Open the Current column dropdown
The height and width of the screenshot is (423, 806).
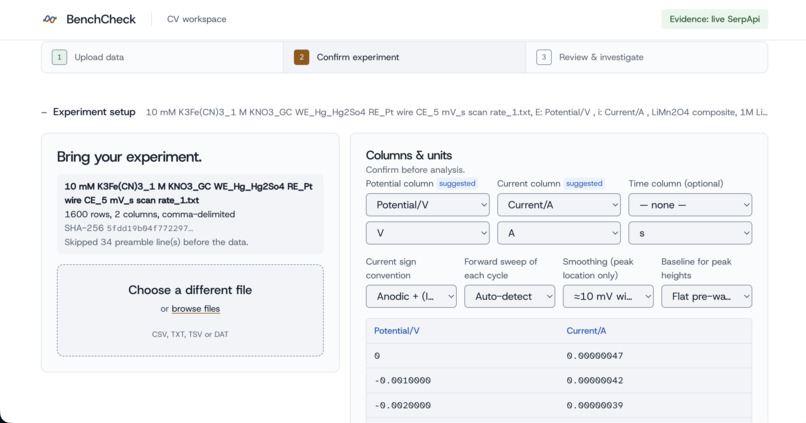tap(559, 205)
